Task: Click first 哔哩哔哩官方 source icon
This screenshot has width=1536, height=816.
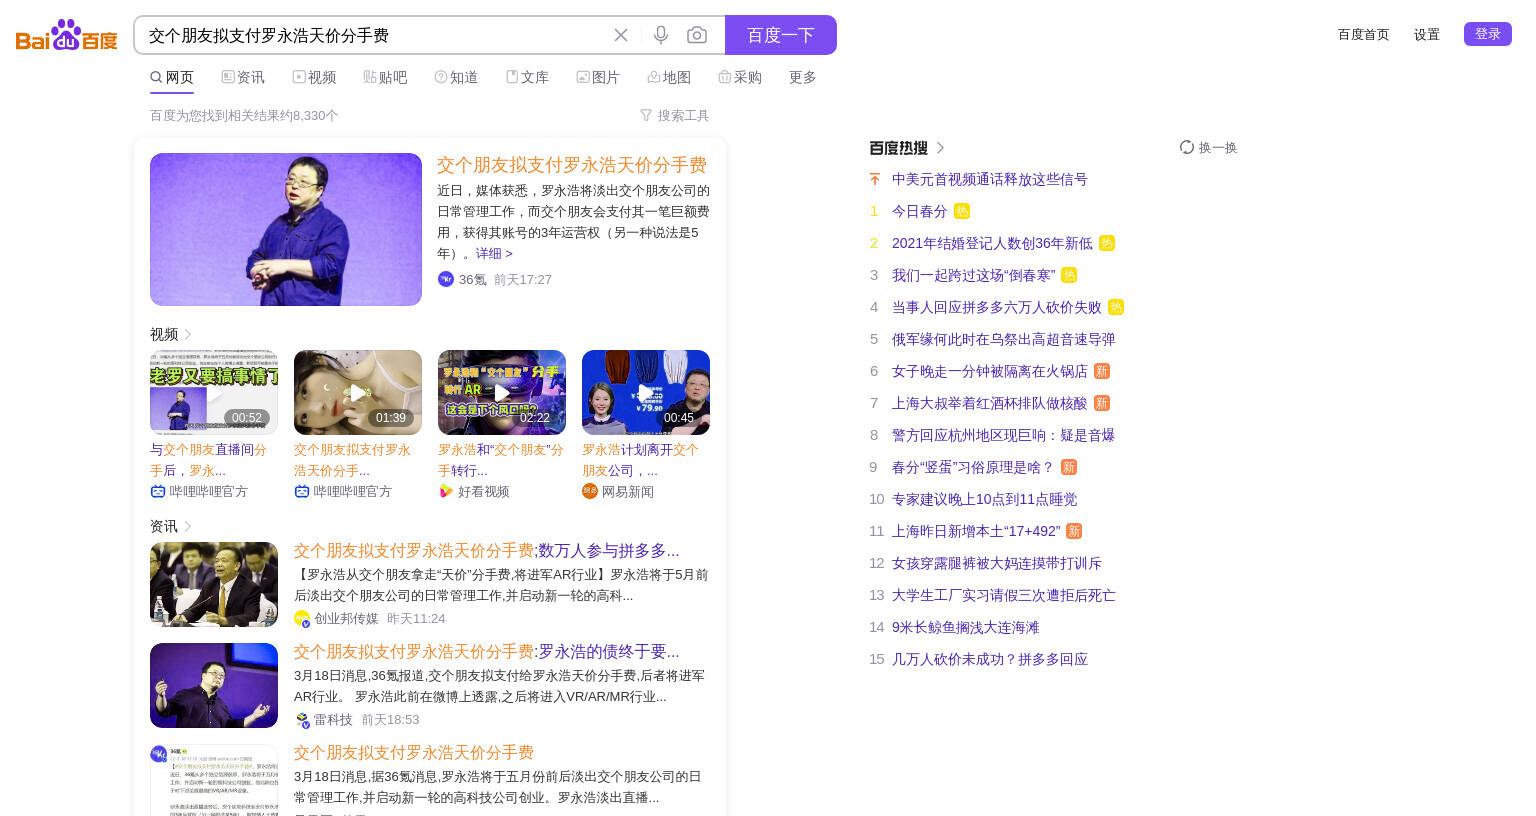Action: [x=158, y=491]
